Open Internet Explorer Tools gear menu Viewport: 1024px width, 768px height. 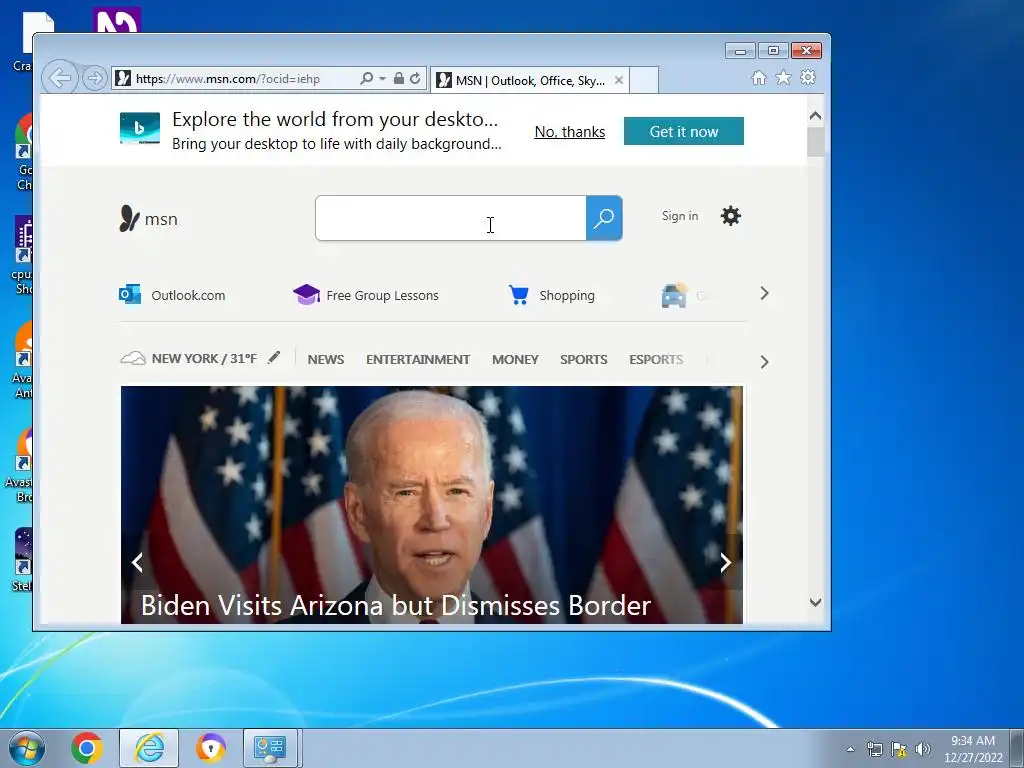[808, 78]
